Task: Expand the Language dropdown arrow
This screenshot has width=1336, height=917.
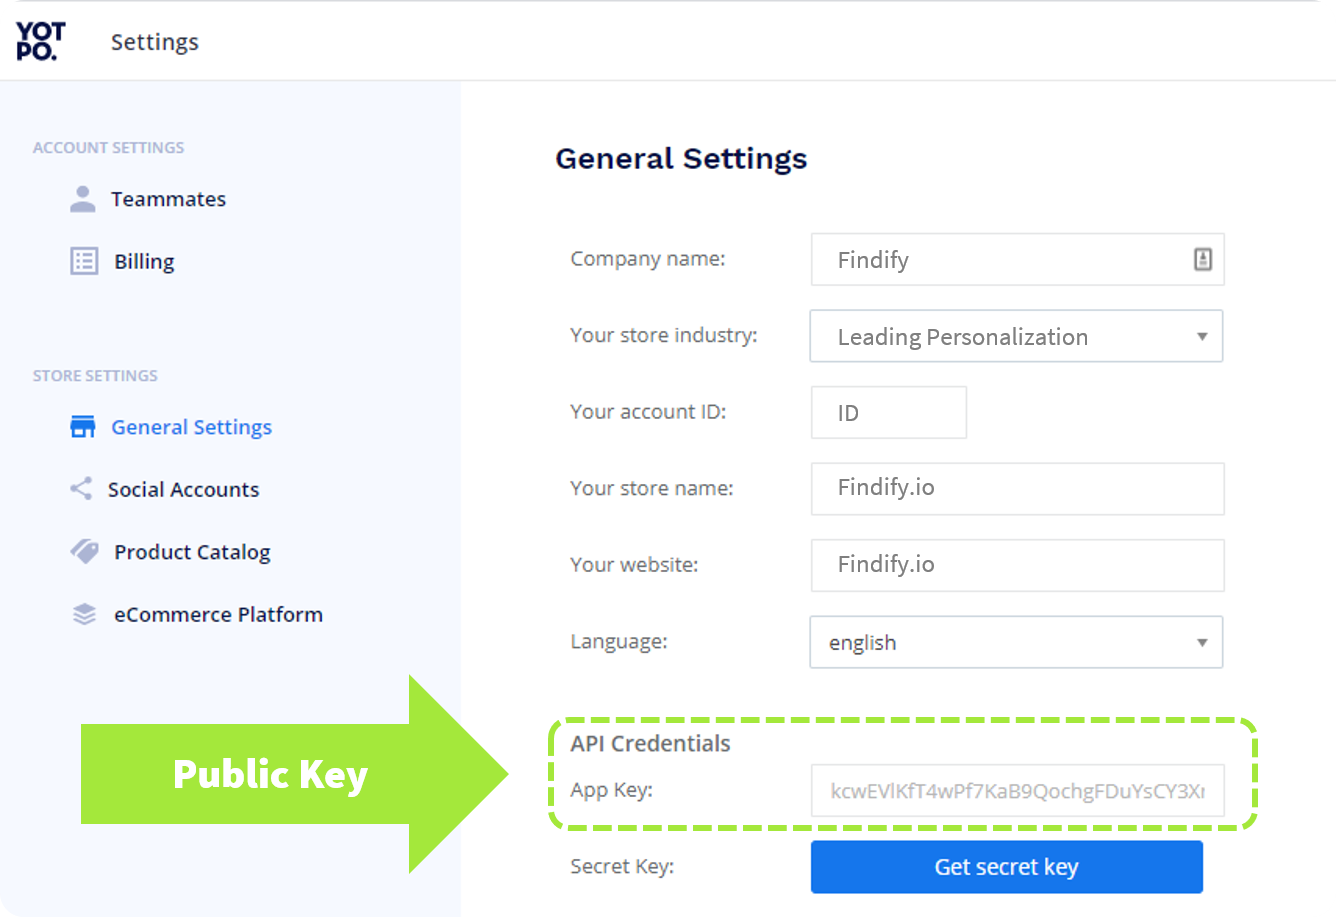Action: 1202,642
